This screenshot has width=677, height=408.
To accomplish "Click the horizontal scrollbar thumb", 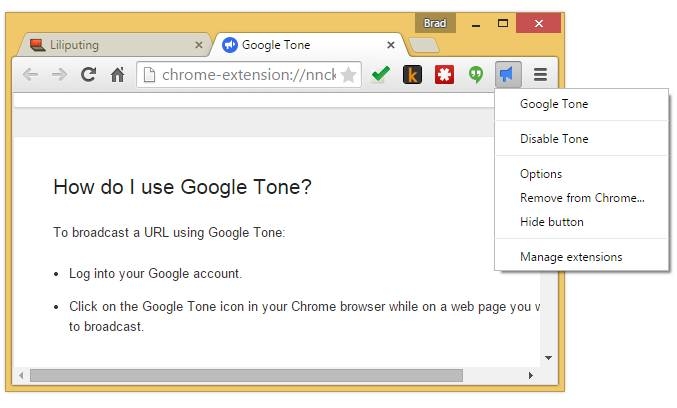I will coord(246,376).
